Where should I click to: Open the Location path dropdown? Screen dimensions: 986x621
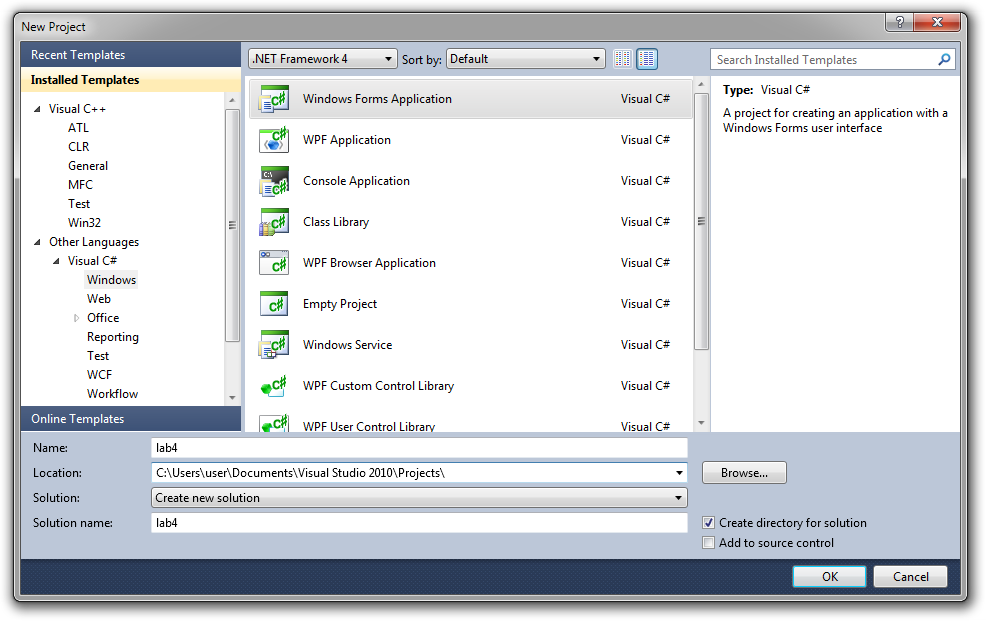tap(679, 473)
